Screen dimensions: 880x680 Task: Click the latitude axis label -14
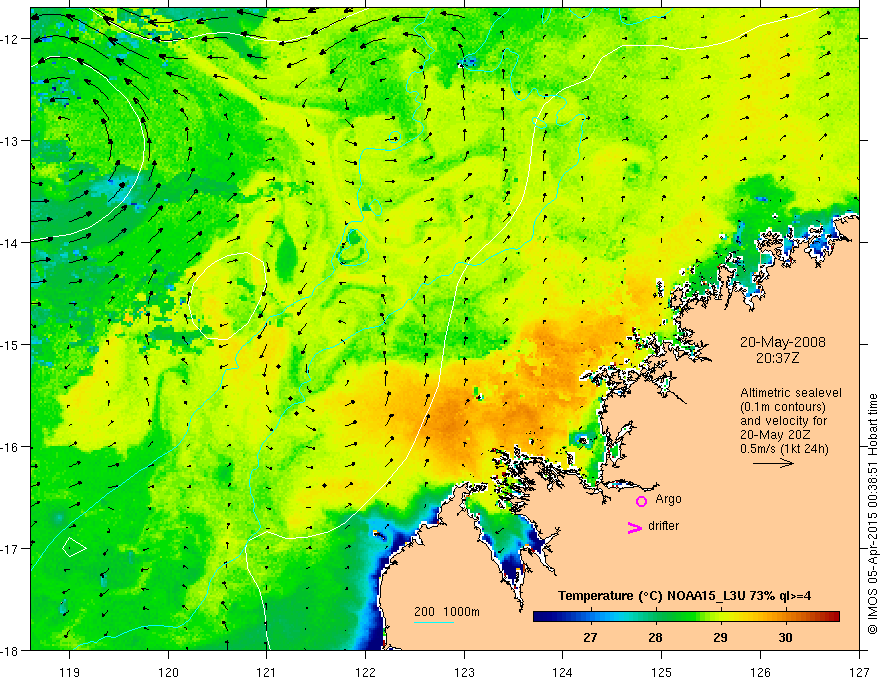pos(9,243)
